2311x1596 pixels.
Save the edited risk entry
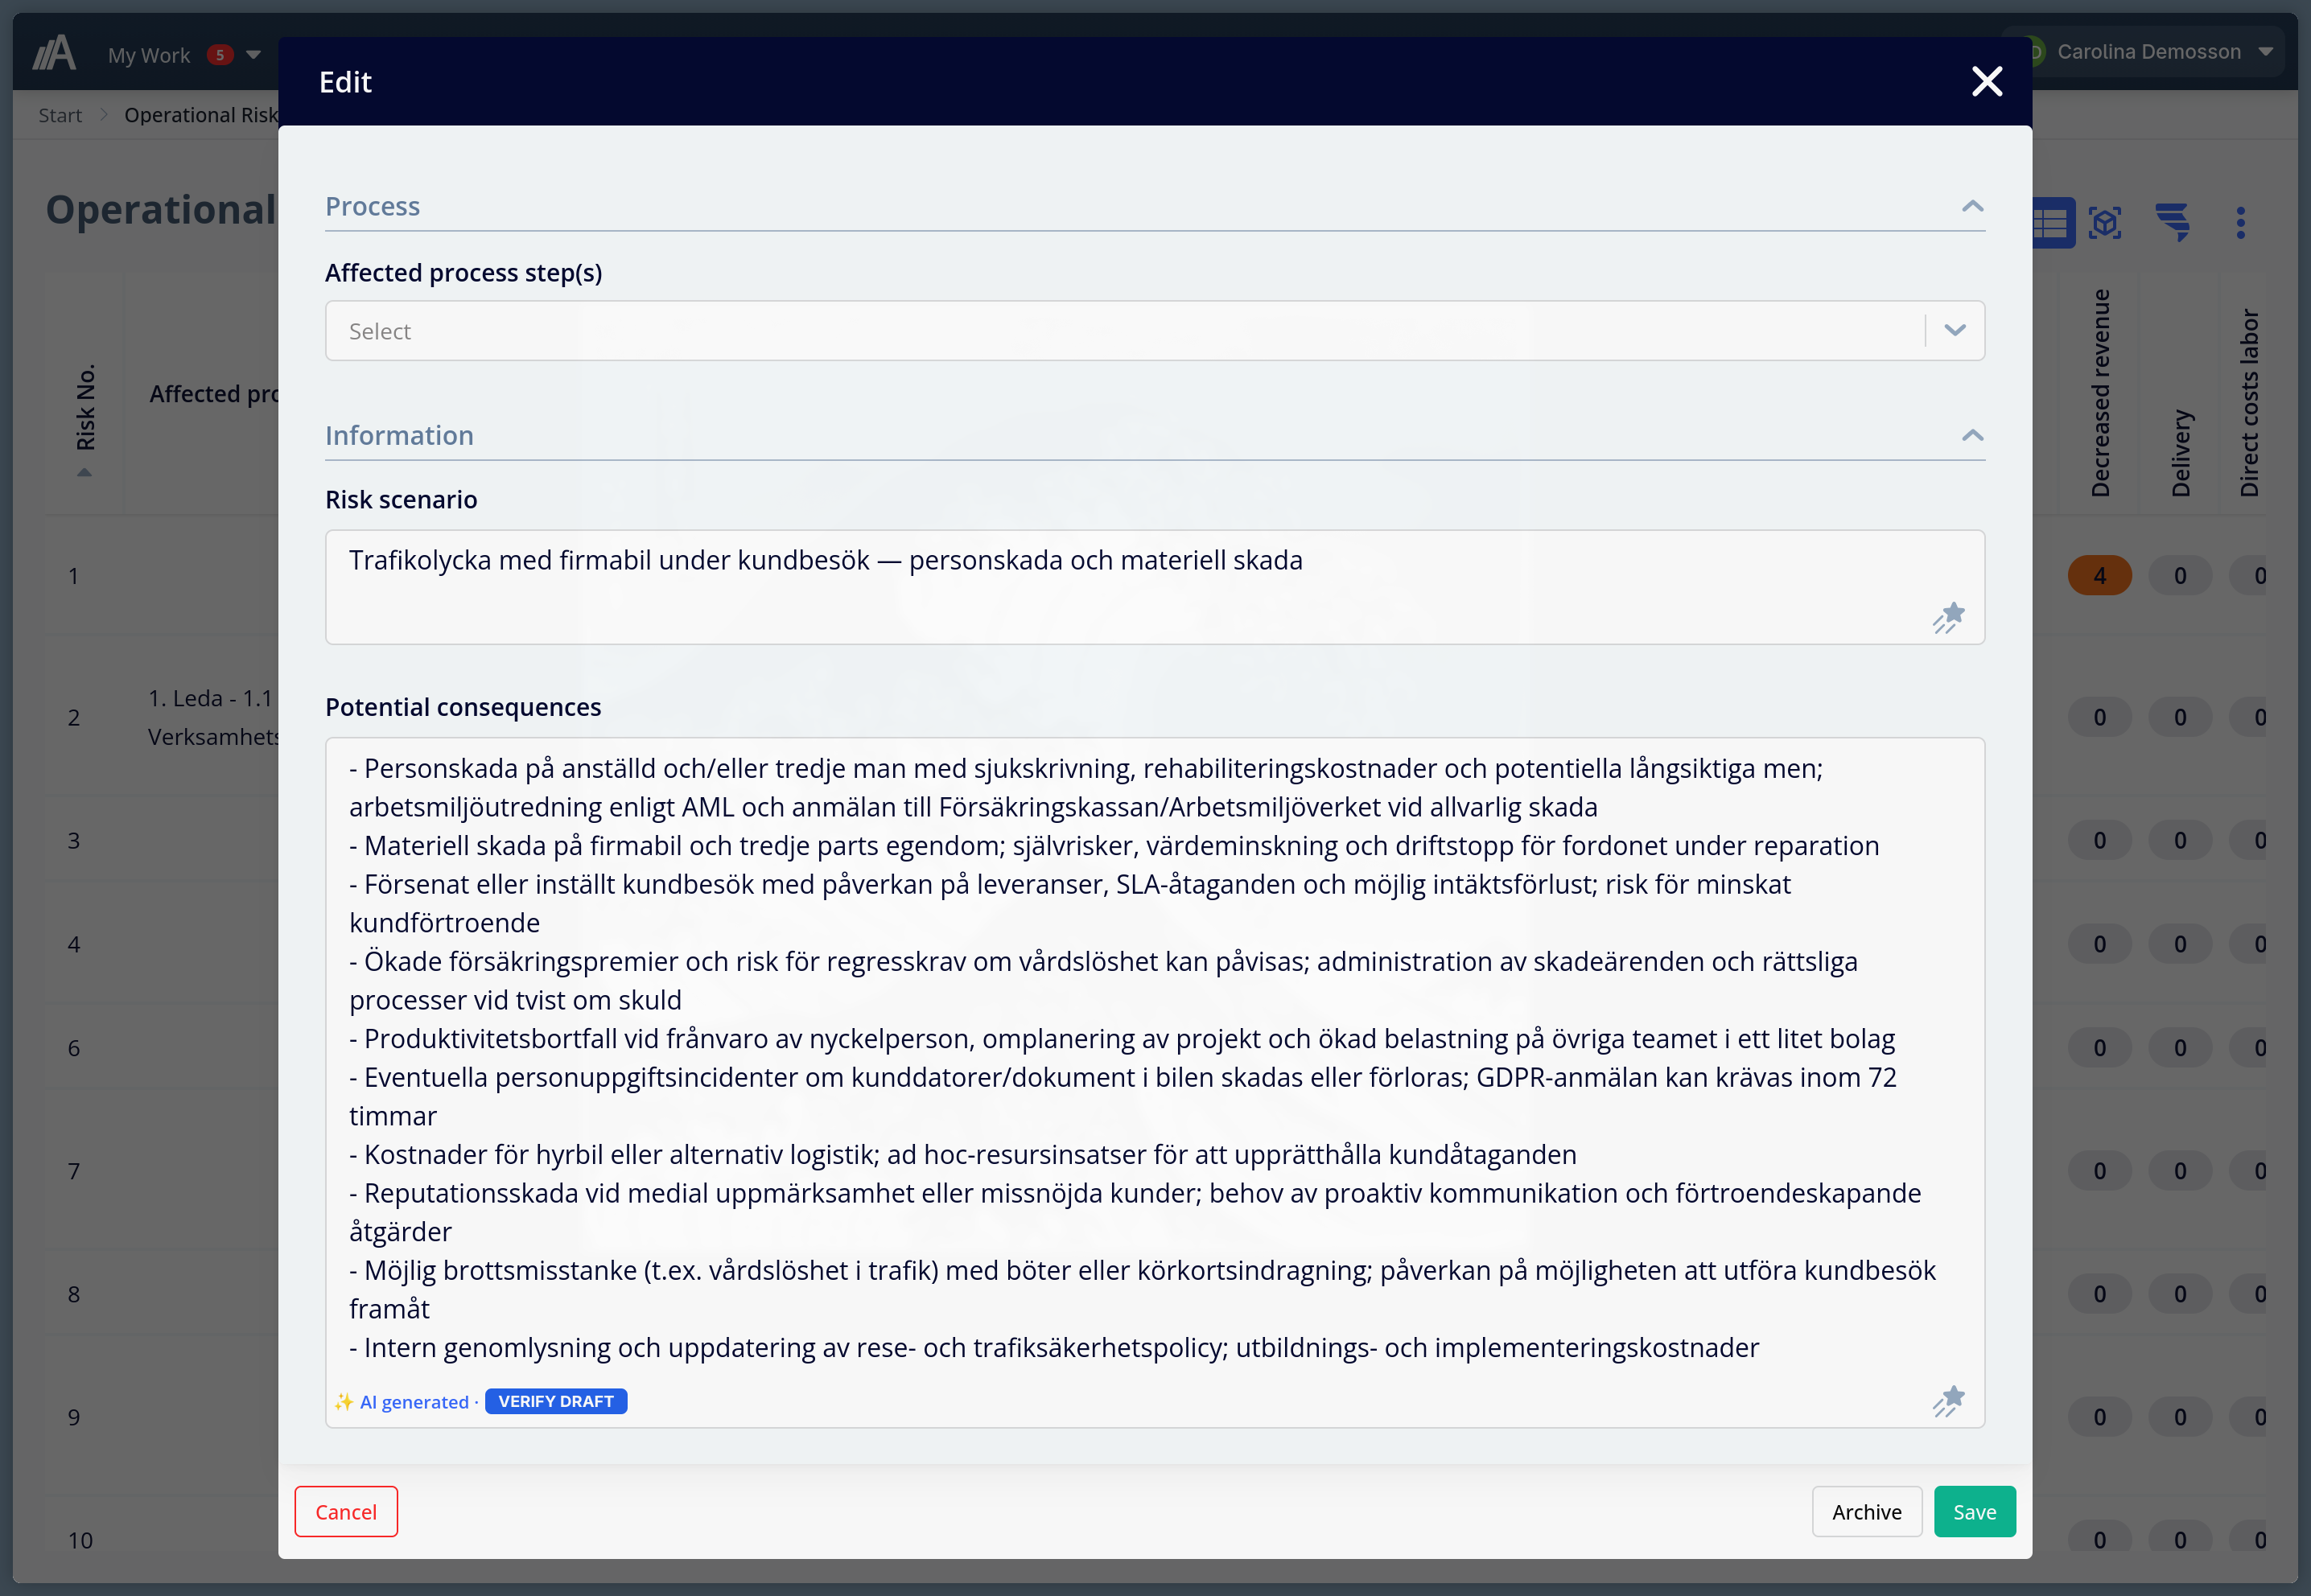click(x=1974, y=1511)
